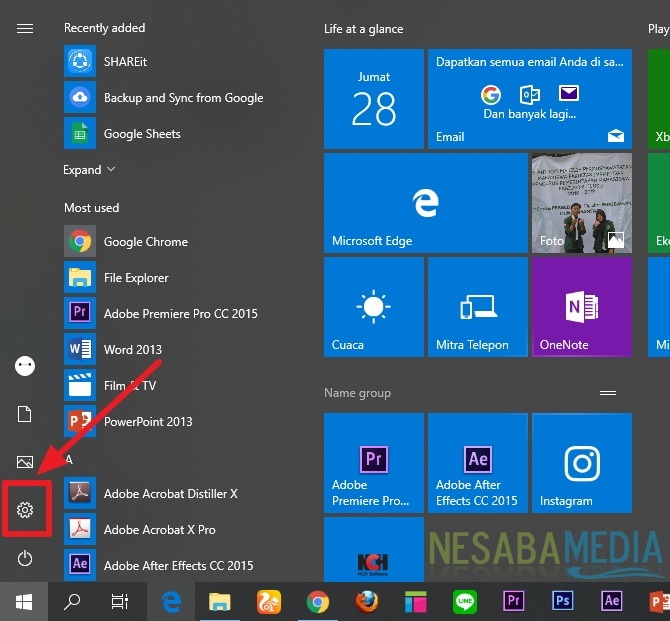
Task: Open the Adobe Premiere Pro tile
Action: point(373,463)
